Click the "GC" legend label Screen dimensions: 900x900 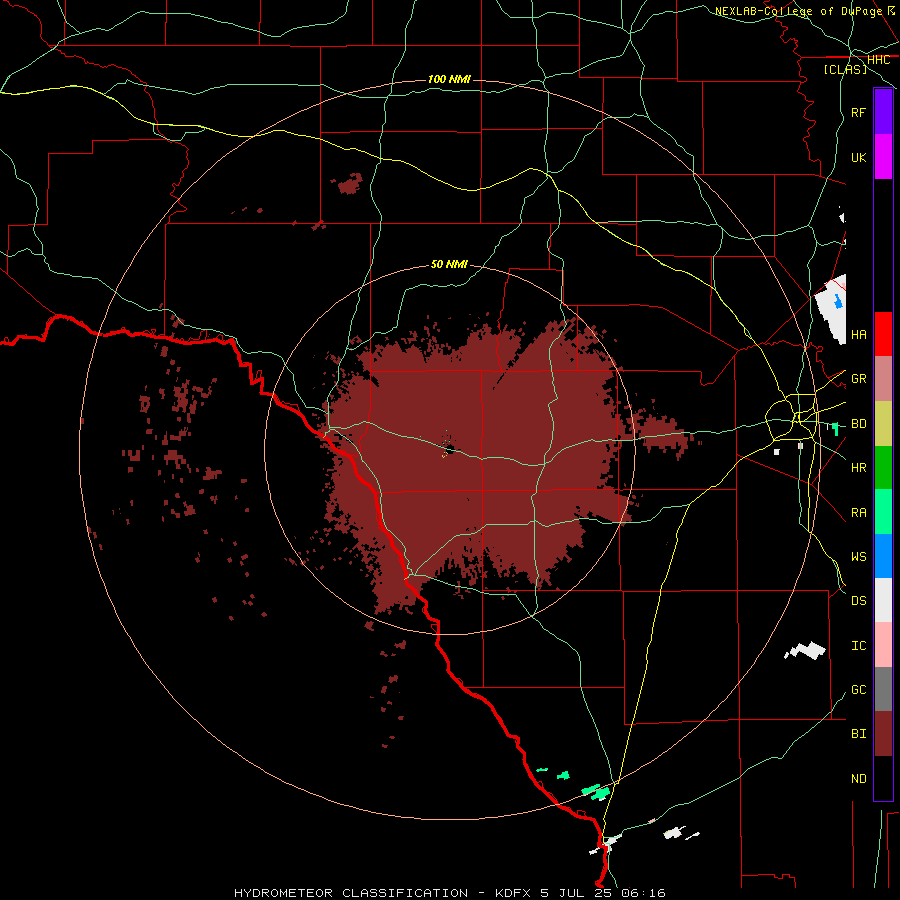point(858,690)
